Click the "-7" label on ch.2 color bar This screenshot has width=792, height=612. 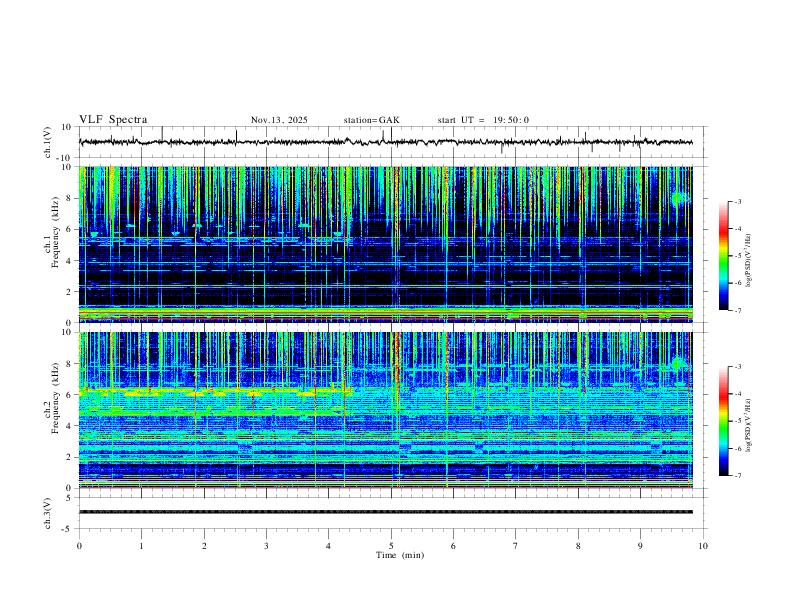[x=738, y=476]
